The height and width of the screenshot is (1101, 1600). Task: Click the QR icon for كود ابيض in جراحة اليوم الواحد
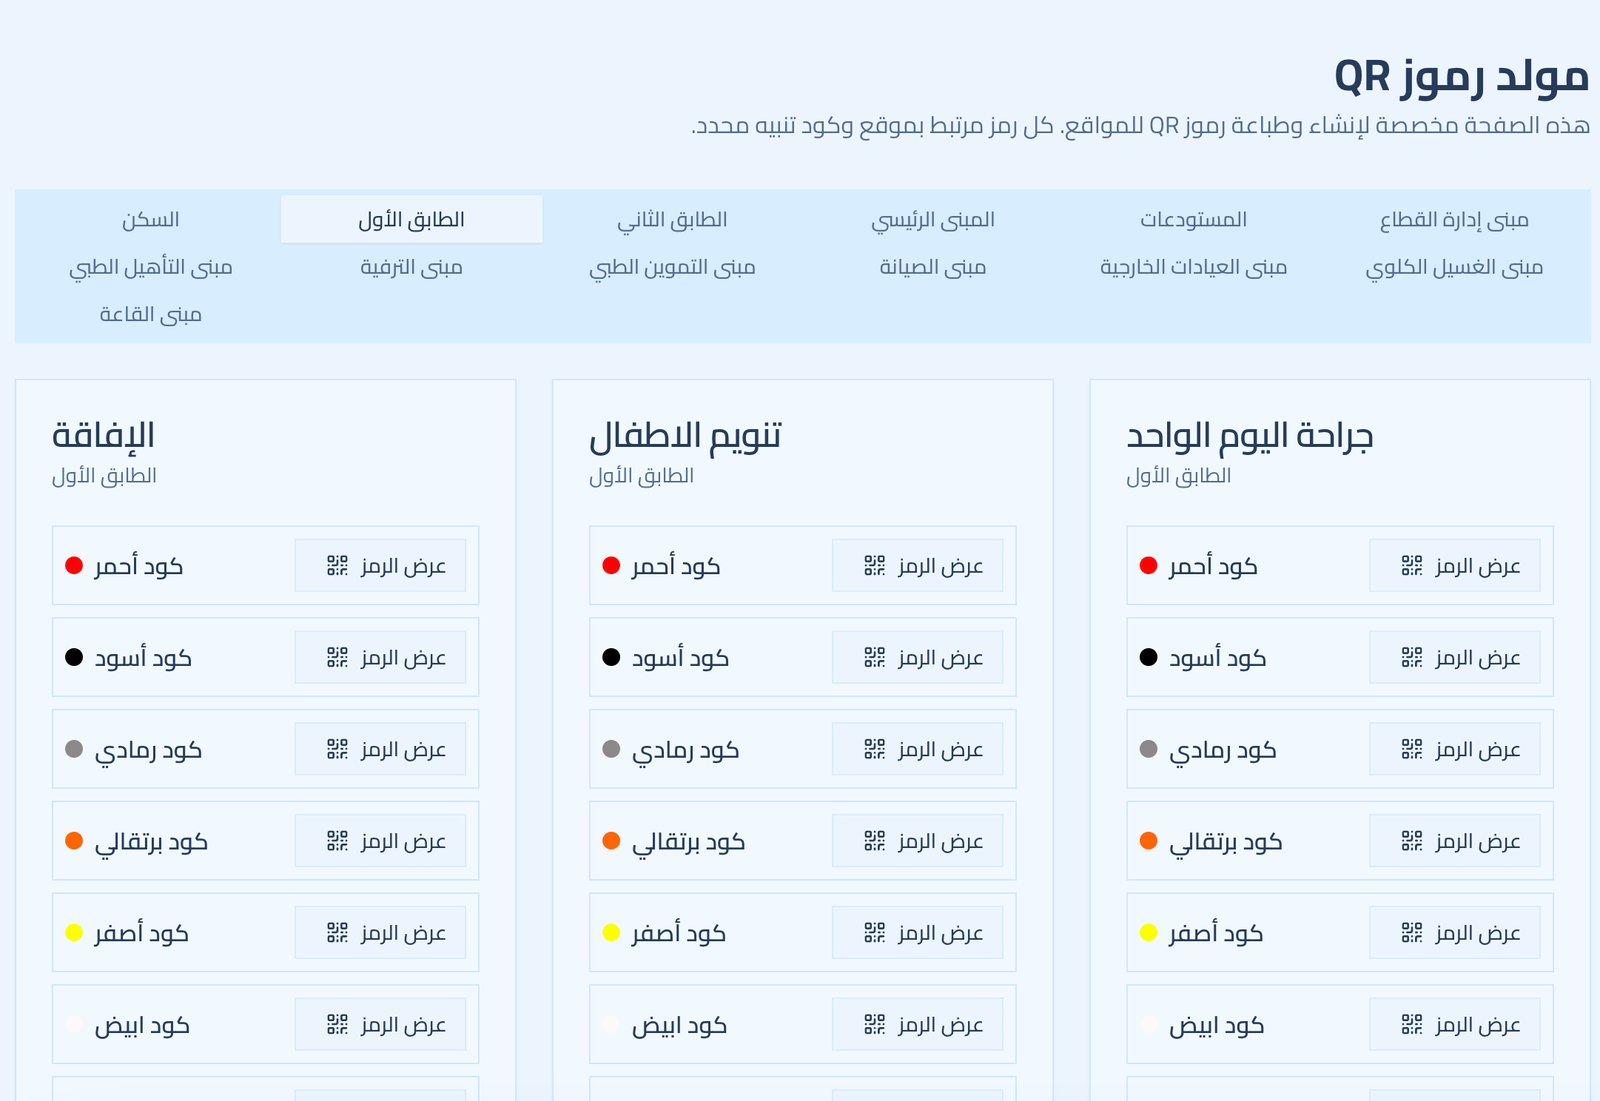point(1412,1023)
